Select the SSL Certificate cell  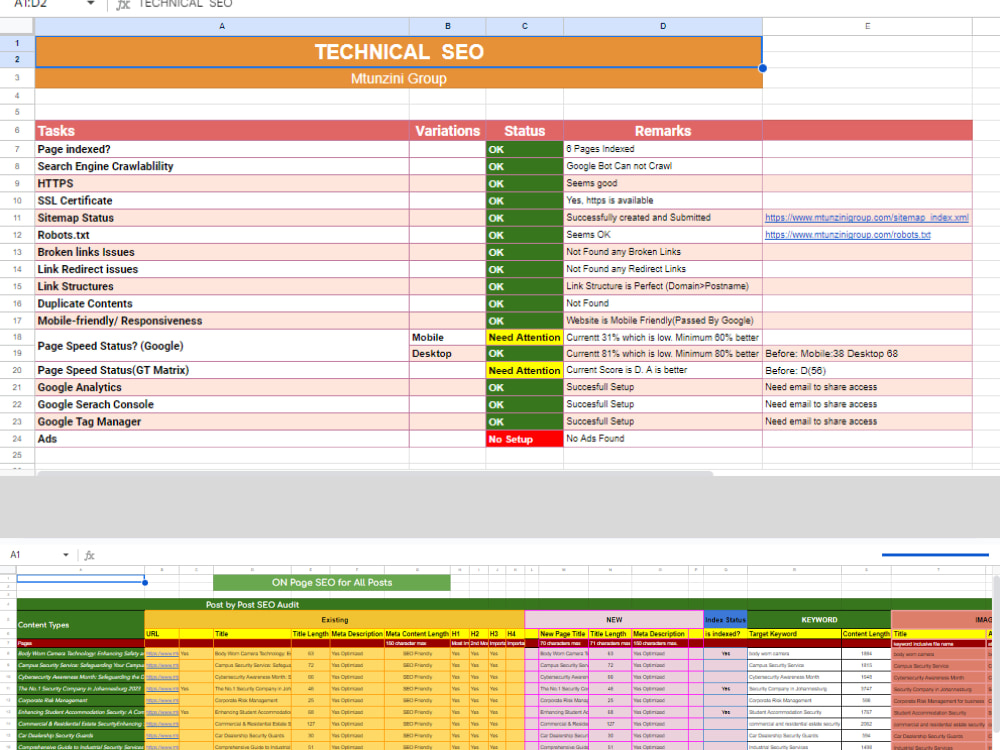222,201
